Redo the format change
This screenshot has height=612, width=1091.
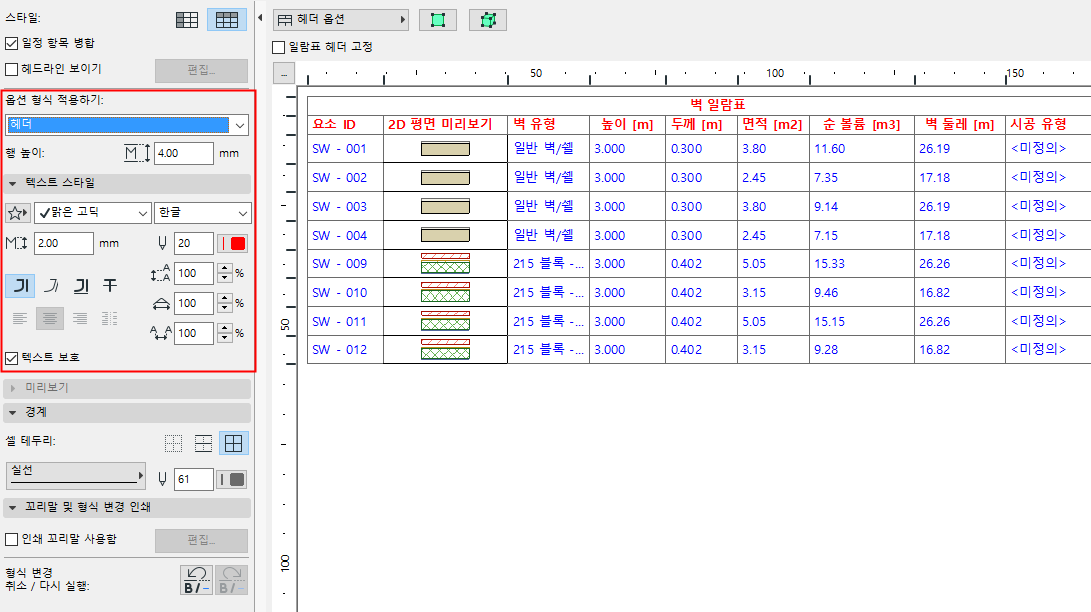coord(231,580)
